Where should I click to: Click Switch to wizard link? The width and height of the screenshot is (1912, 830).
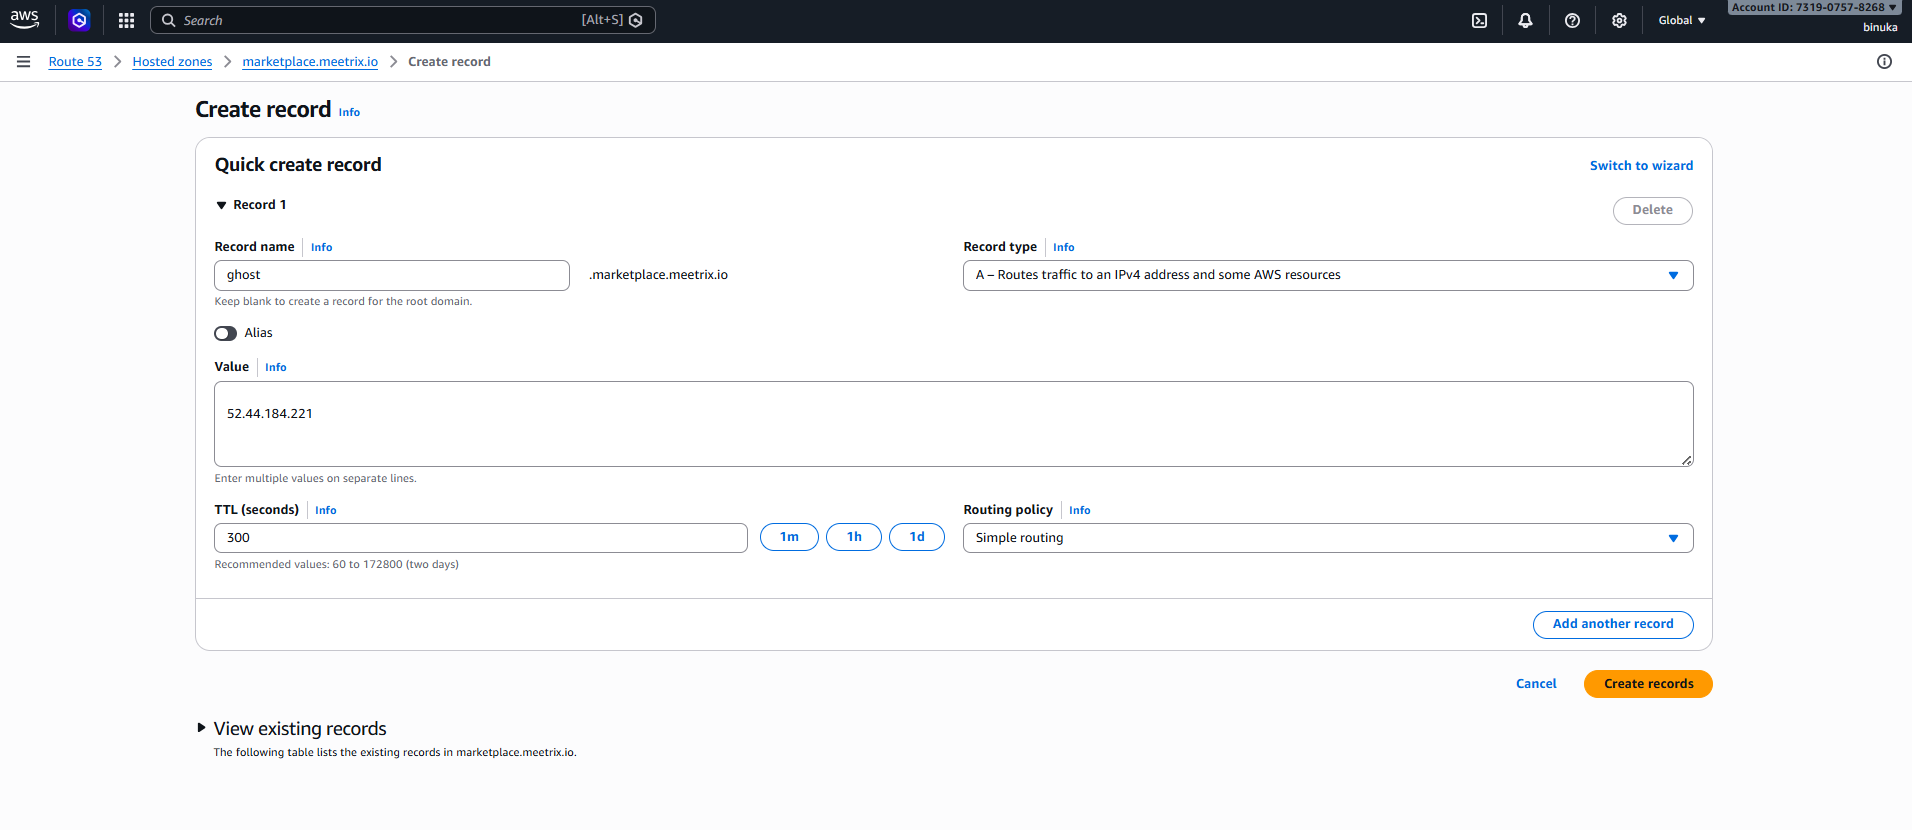click(1641, 166)
